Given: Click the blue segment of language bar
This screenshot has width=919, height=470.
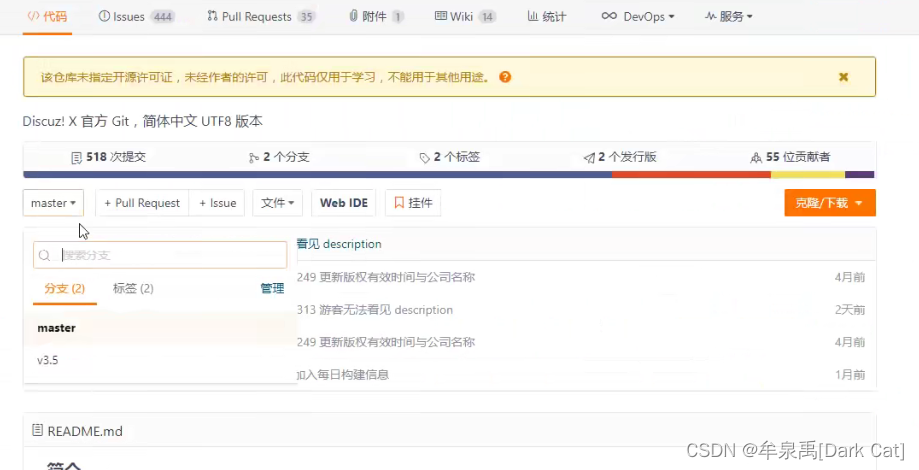Looking at the screenshot, I should (317, 175).
